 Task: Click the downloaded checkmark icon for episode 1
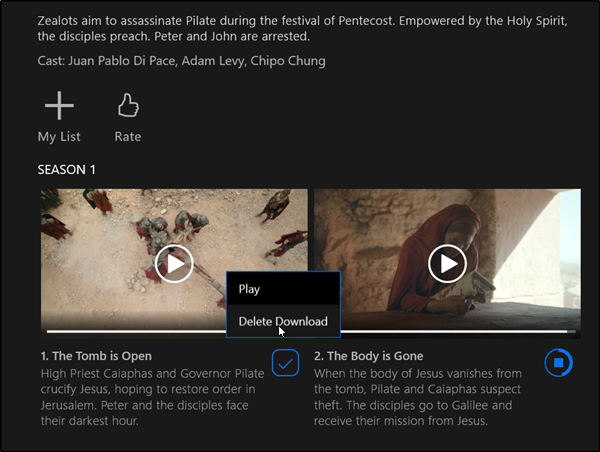click(285, 363)
